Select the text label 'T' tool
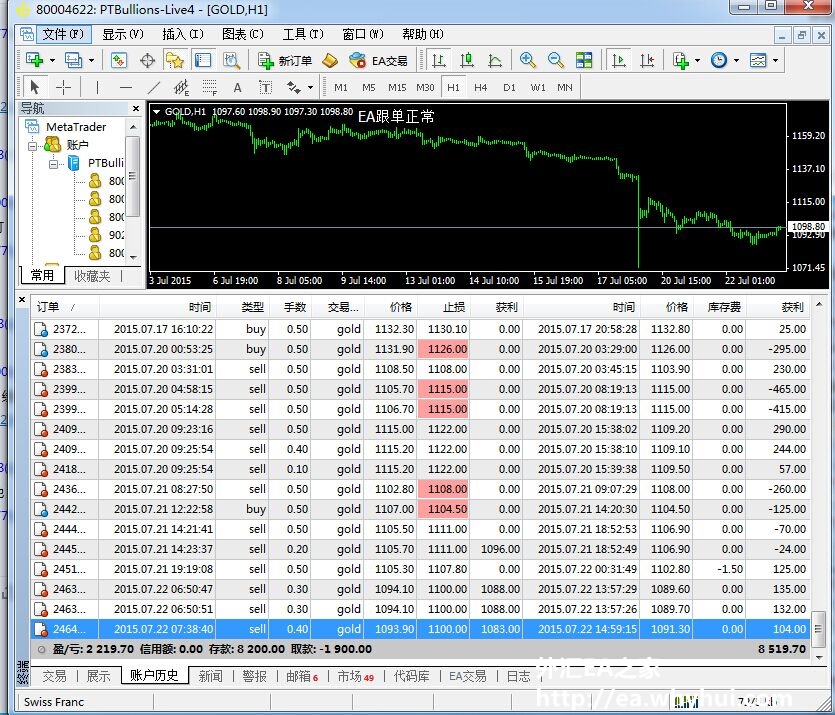The width and height of the screenshot is (835, 715). tap(265, 87)
